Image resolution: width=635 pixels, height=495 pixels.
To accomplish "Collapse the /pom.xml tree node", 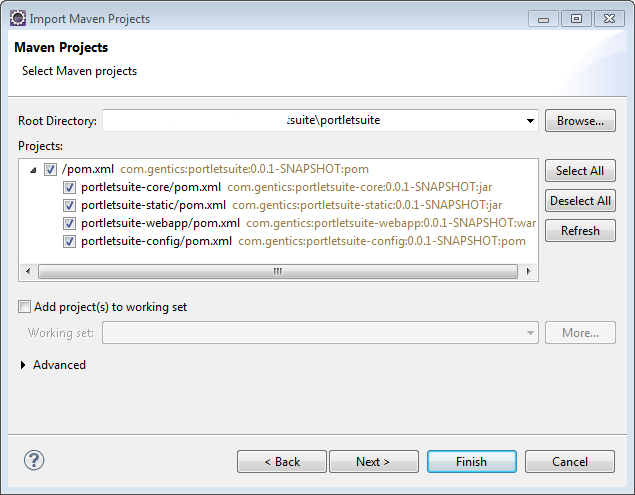I will click(x=33, y=170).
